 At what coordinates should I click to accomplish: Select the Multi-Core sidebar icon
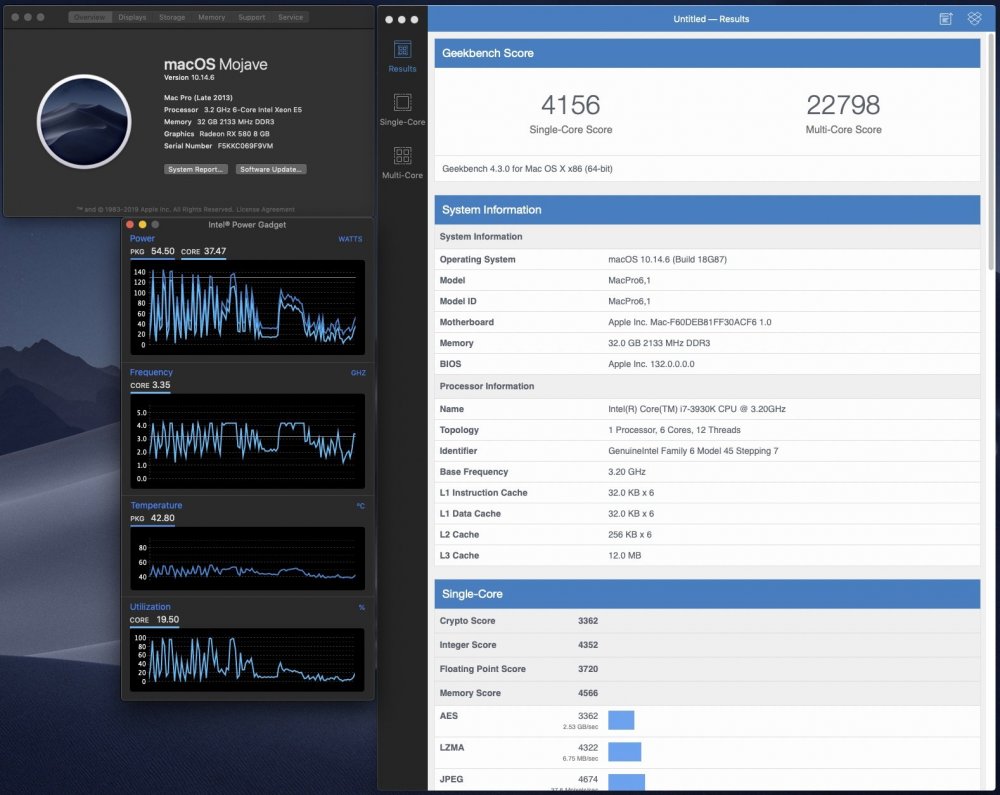(x=402, y=163)
